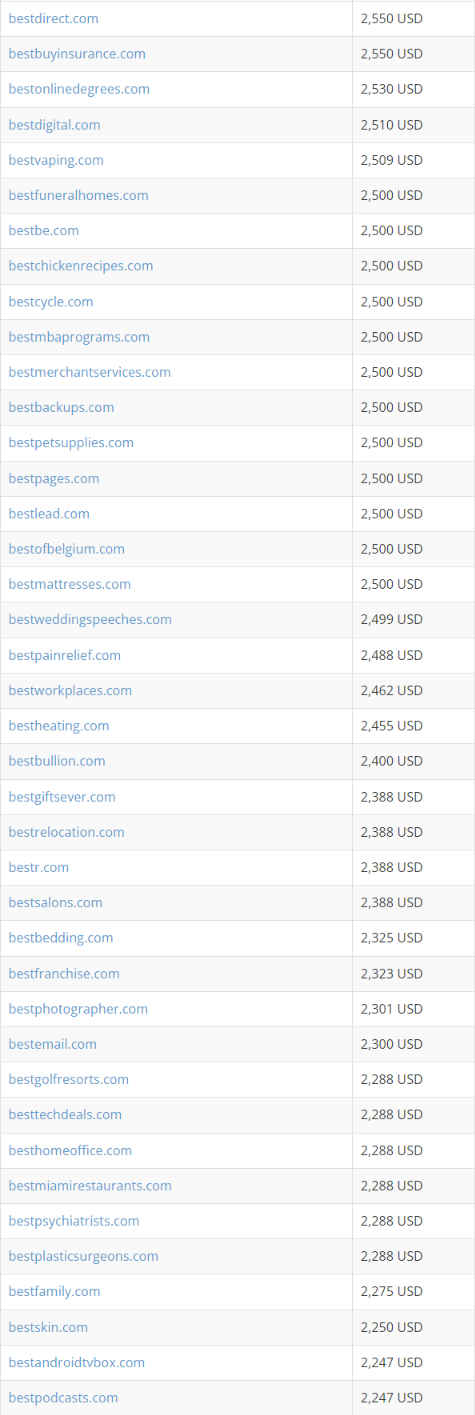The image size is (475, 1415).
Task: Open bestchickenrecipes.com listing
Action: click(x=81, y=266)
